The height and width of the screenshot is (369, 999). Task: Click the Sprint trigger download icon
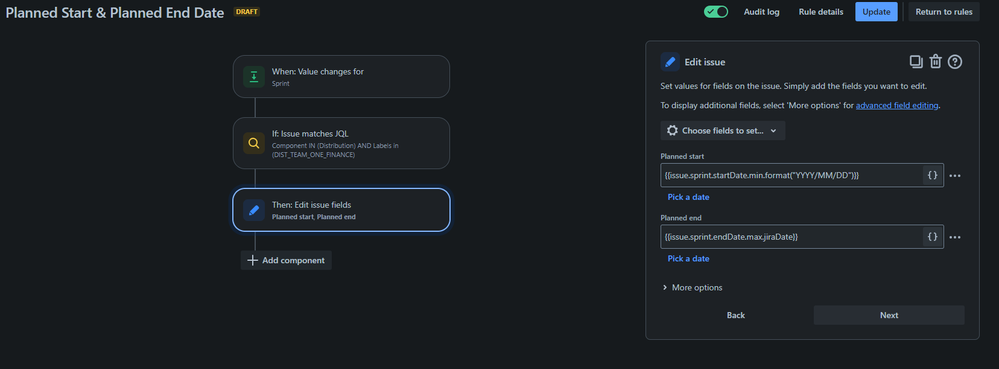tap(254, 76)
